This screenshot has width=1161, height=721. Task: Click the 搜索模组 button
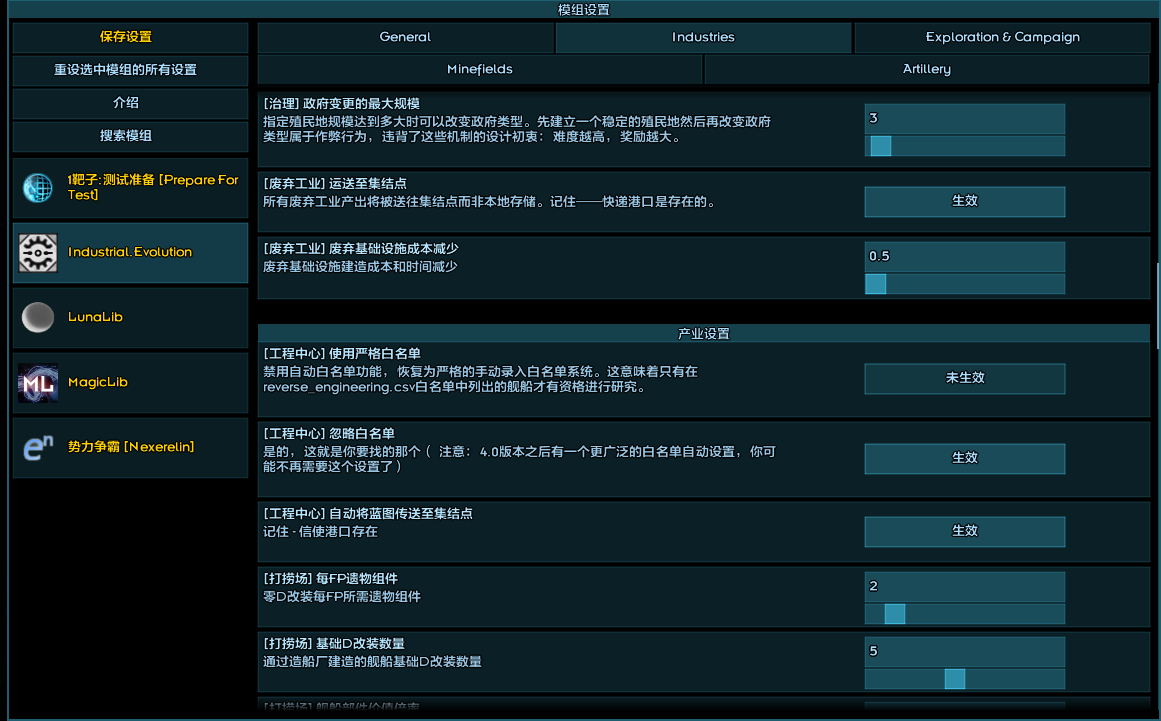pyautogui.click(x=130, y=136)
